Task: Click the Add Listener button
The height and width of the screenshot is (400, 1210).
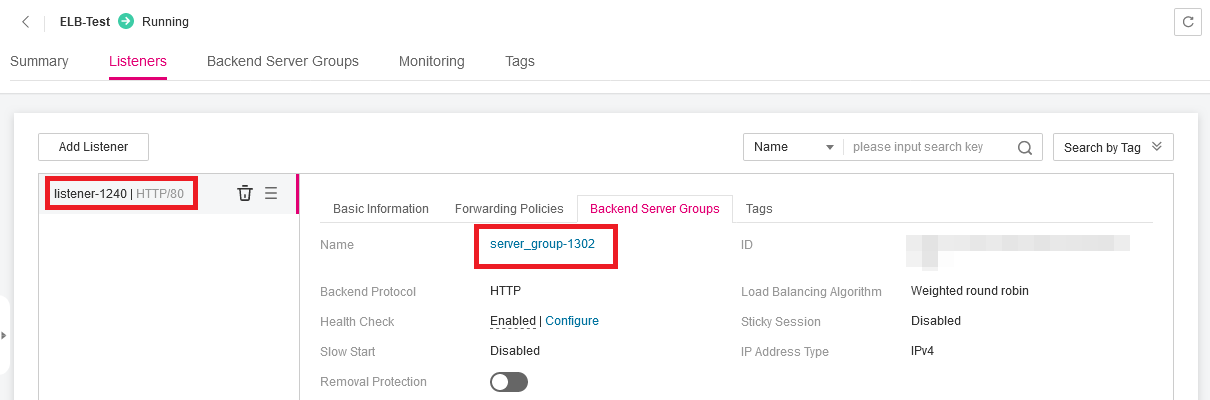Action: [93, 147]
